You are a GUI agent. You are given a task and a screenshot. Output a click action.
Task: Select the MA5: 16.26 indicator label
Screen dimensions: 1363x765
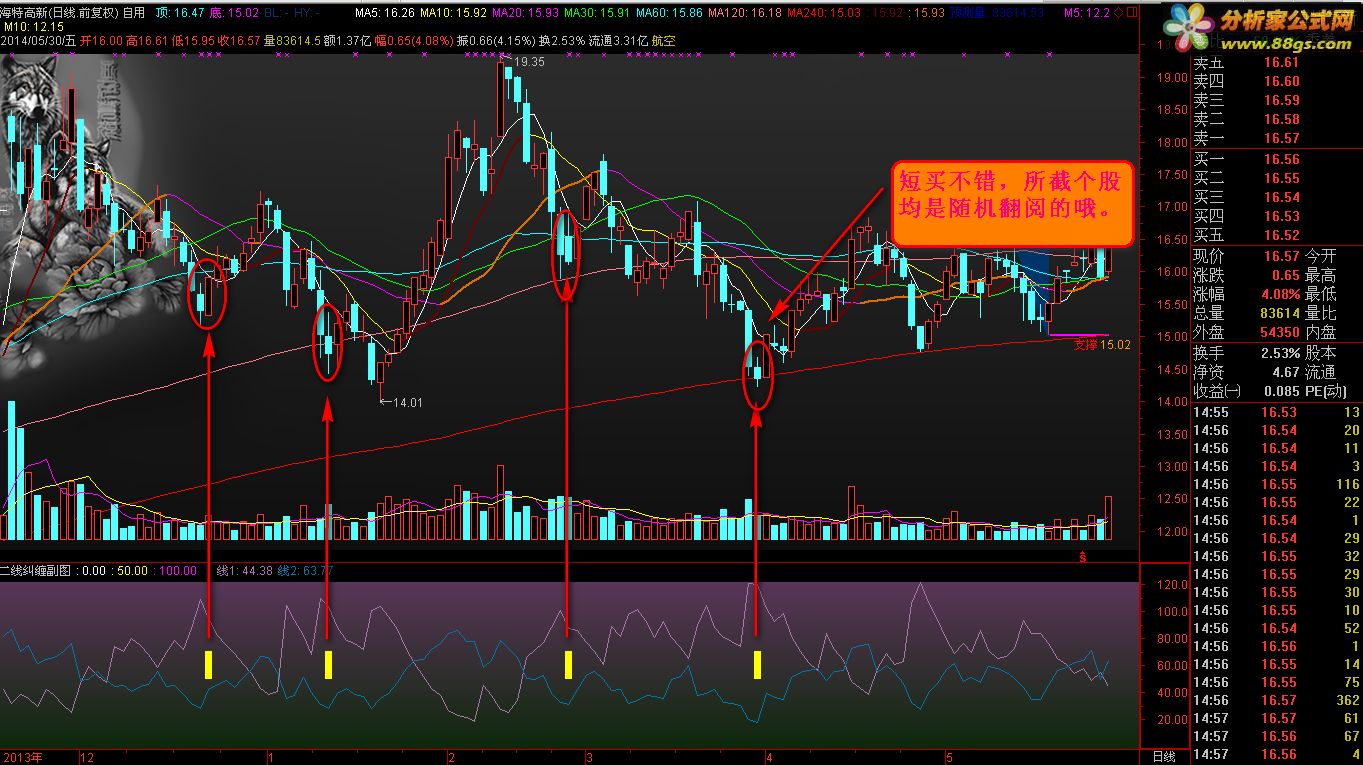pos(386,14)
